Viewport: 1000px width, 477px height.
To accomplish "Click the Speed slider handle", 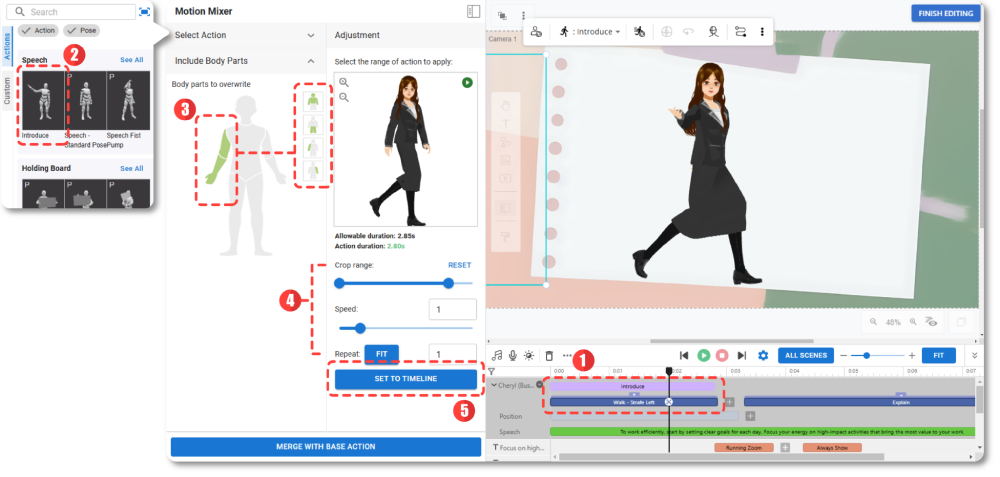I will coord(360,327).
